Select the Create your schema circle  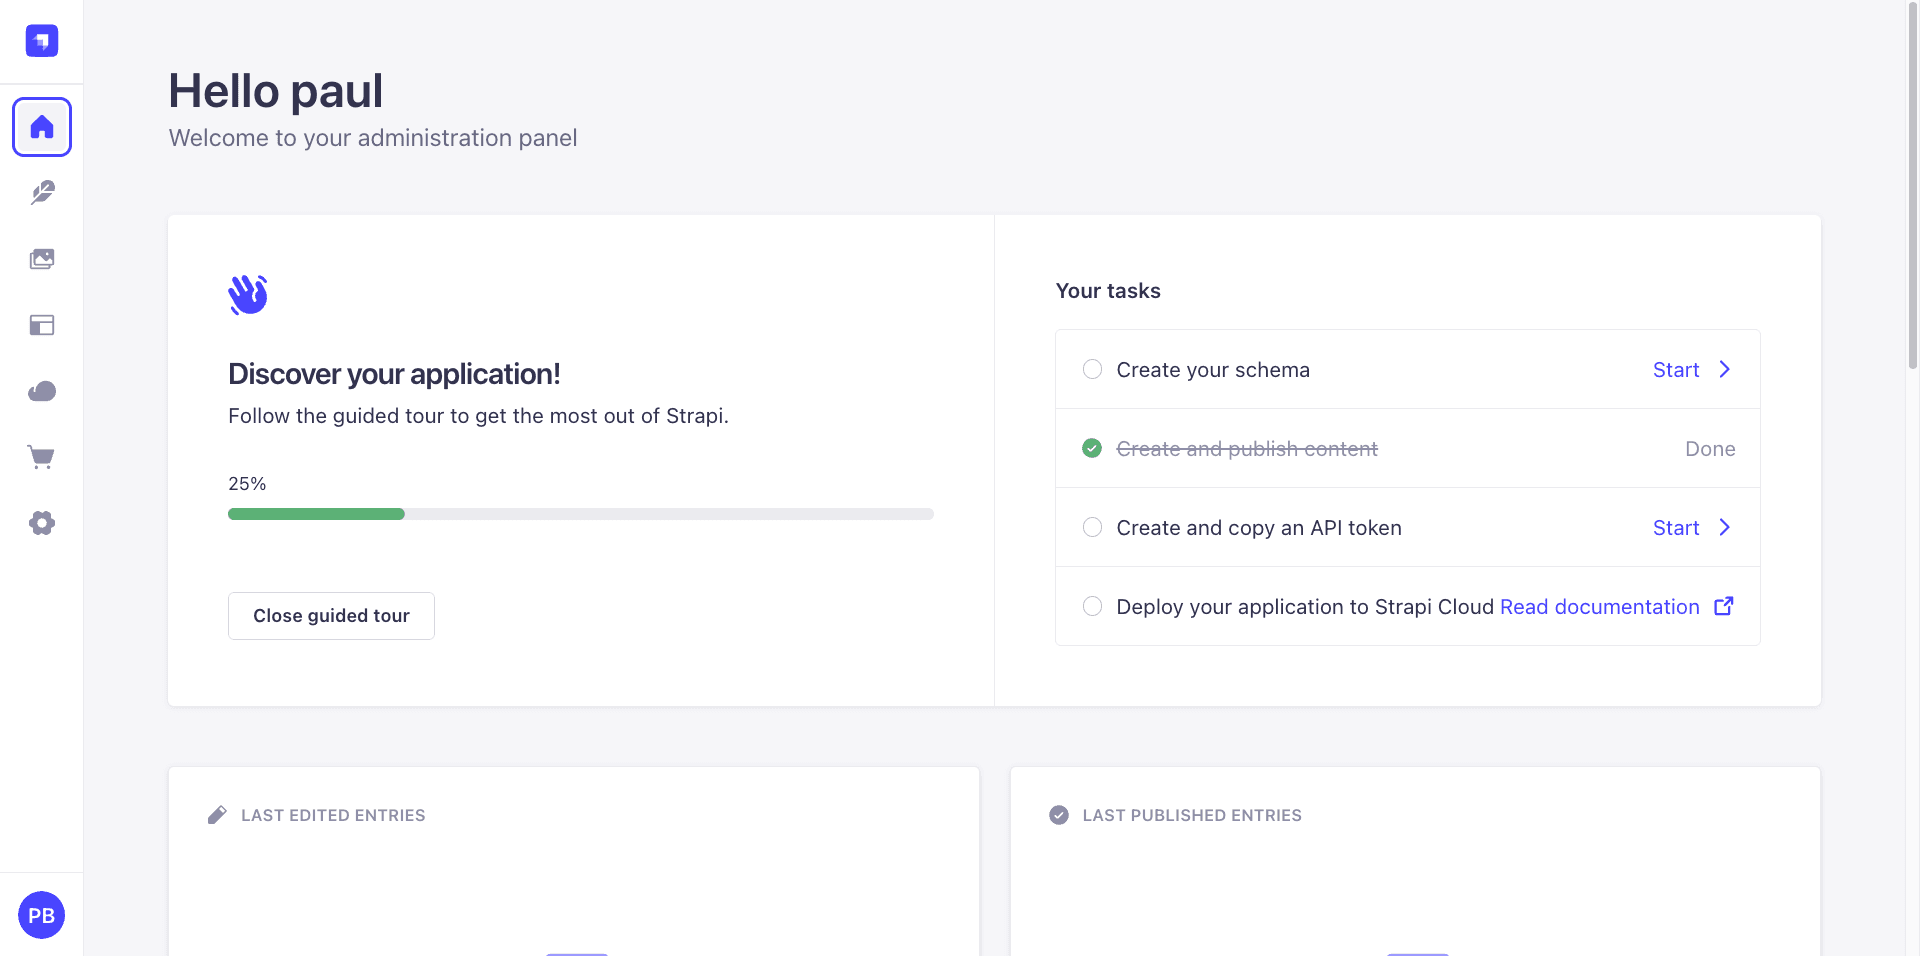coord(1092,369)
